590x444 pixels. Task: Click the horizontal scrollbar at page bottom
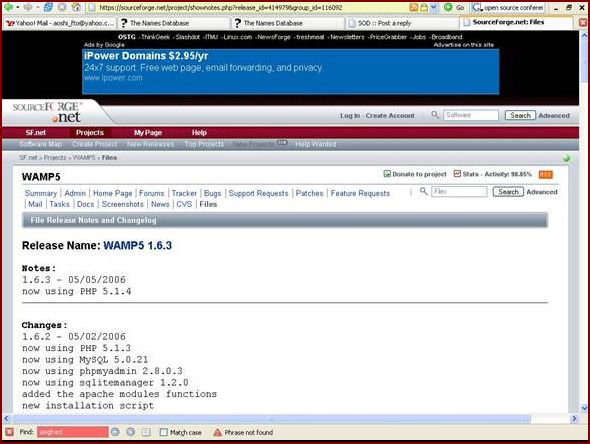272,419
